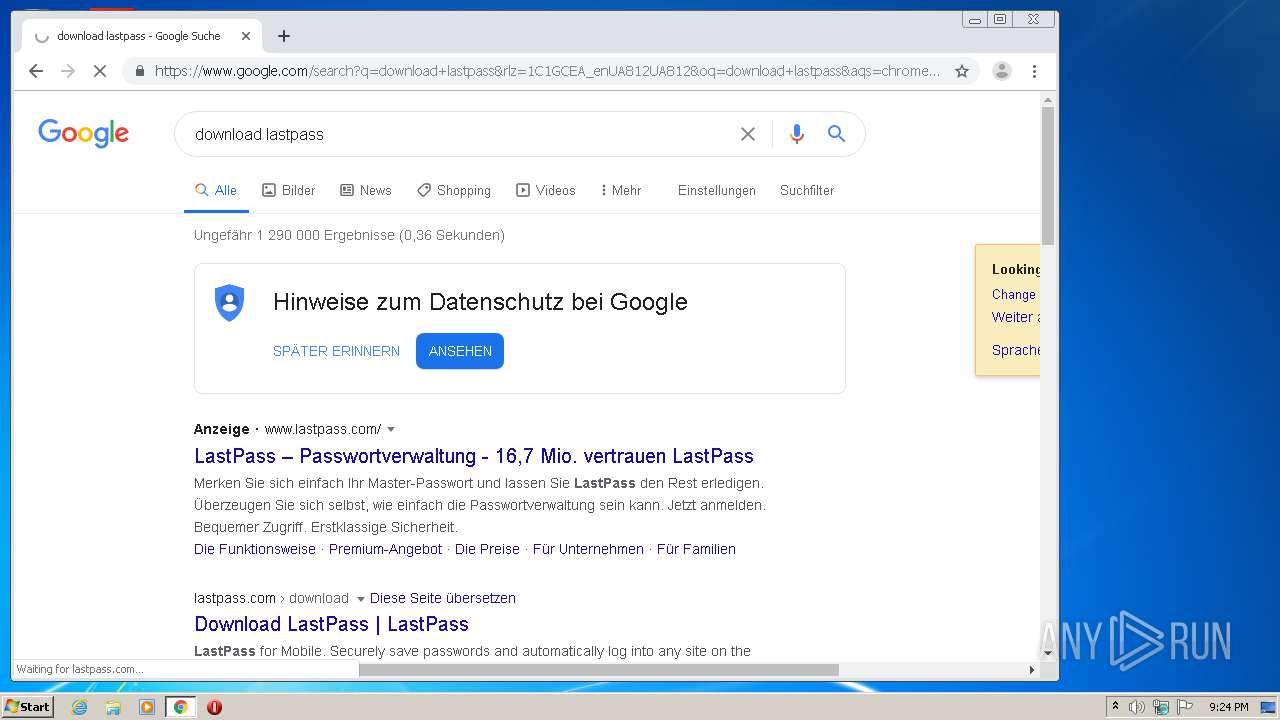
Task: Launch Internet Explorer from taskbar
Action: [x=79, y=707]
